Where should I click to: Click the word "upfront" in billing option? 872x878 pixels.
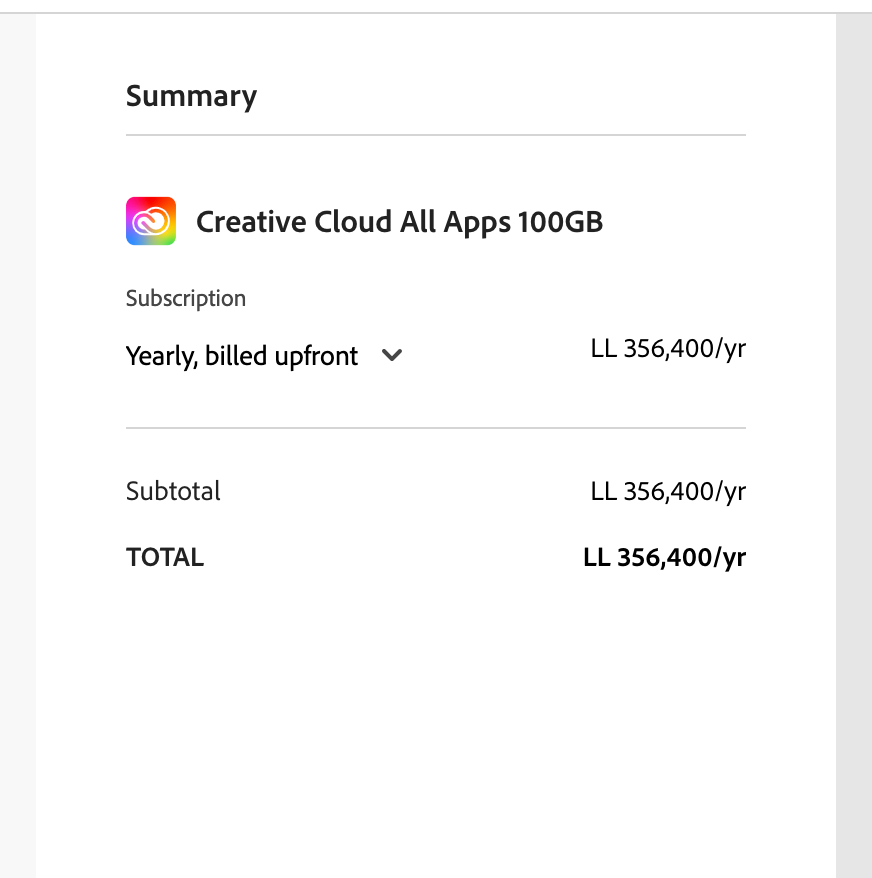[x=316, y=356]
